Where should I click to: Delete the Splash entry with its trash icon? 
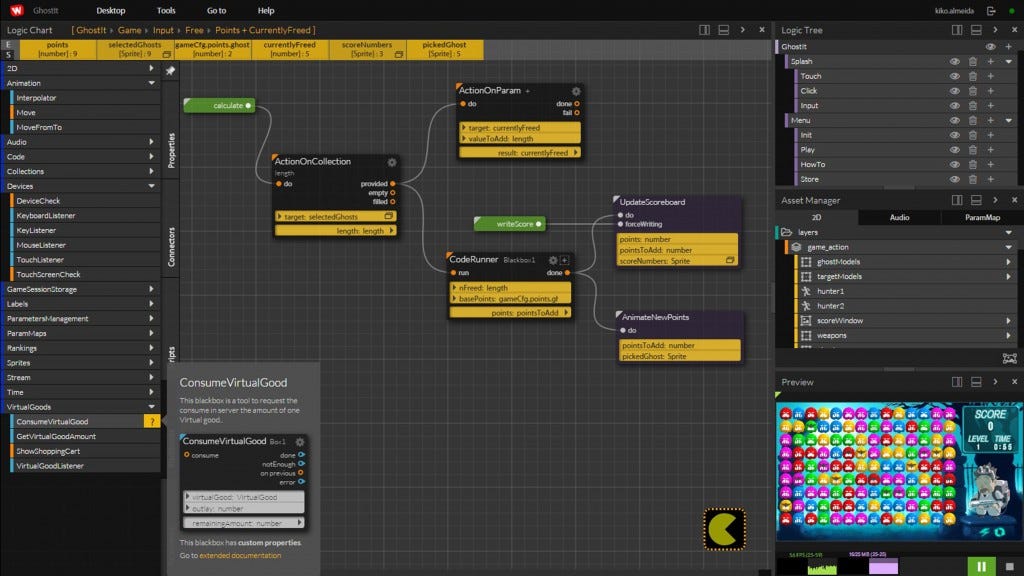(x=972, y=62)
